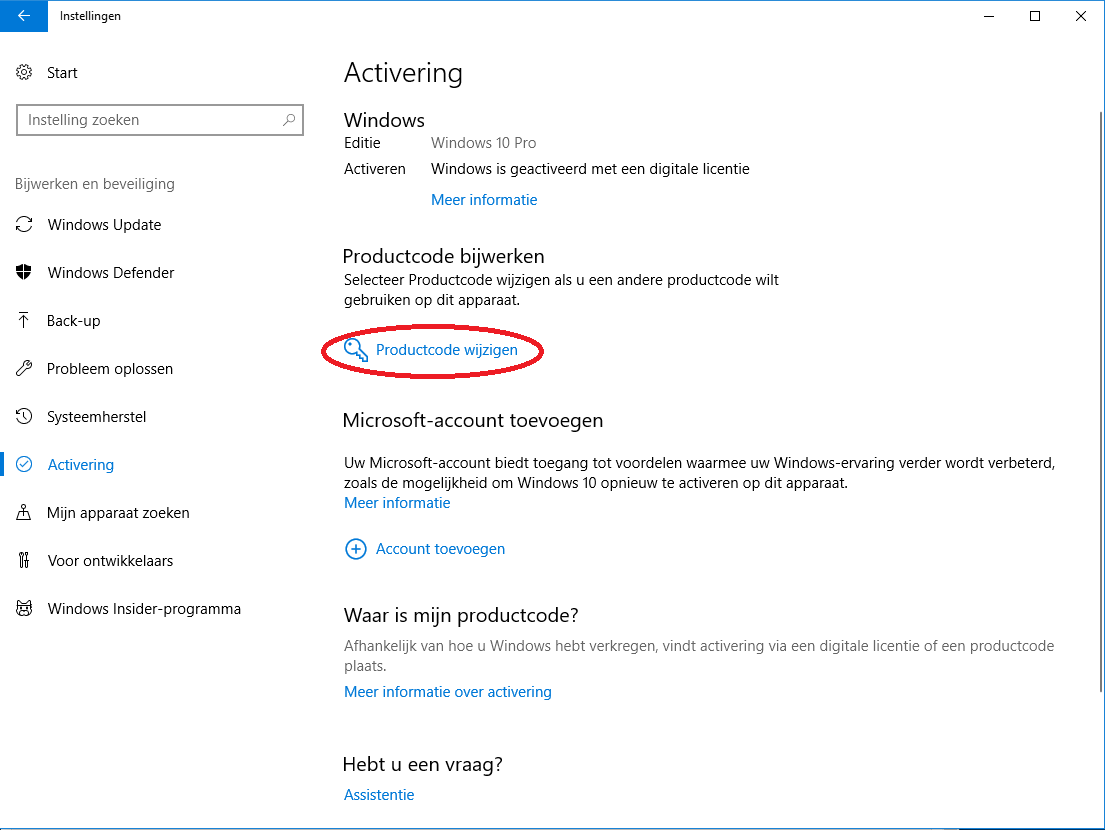
Task: Click the back arrow in title bar
Action: click(x=24, y=16)
